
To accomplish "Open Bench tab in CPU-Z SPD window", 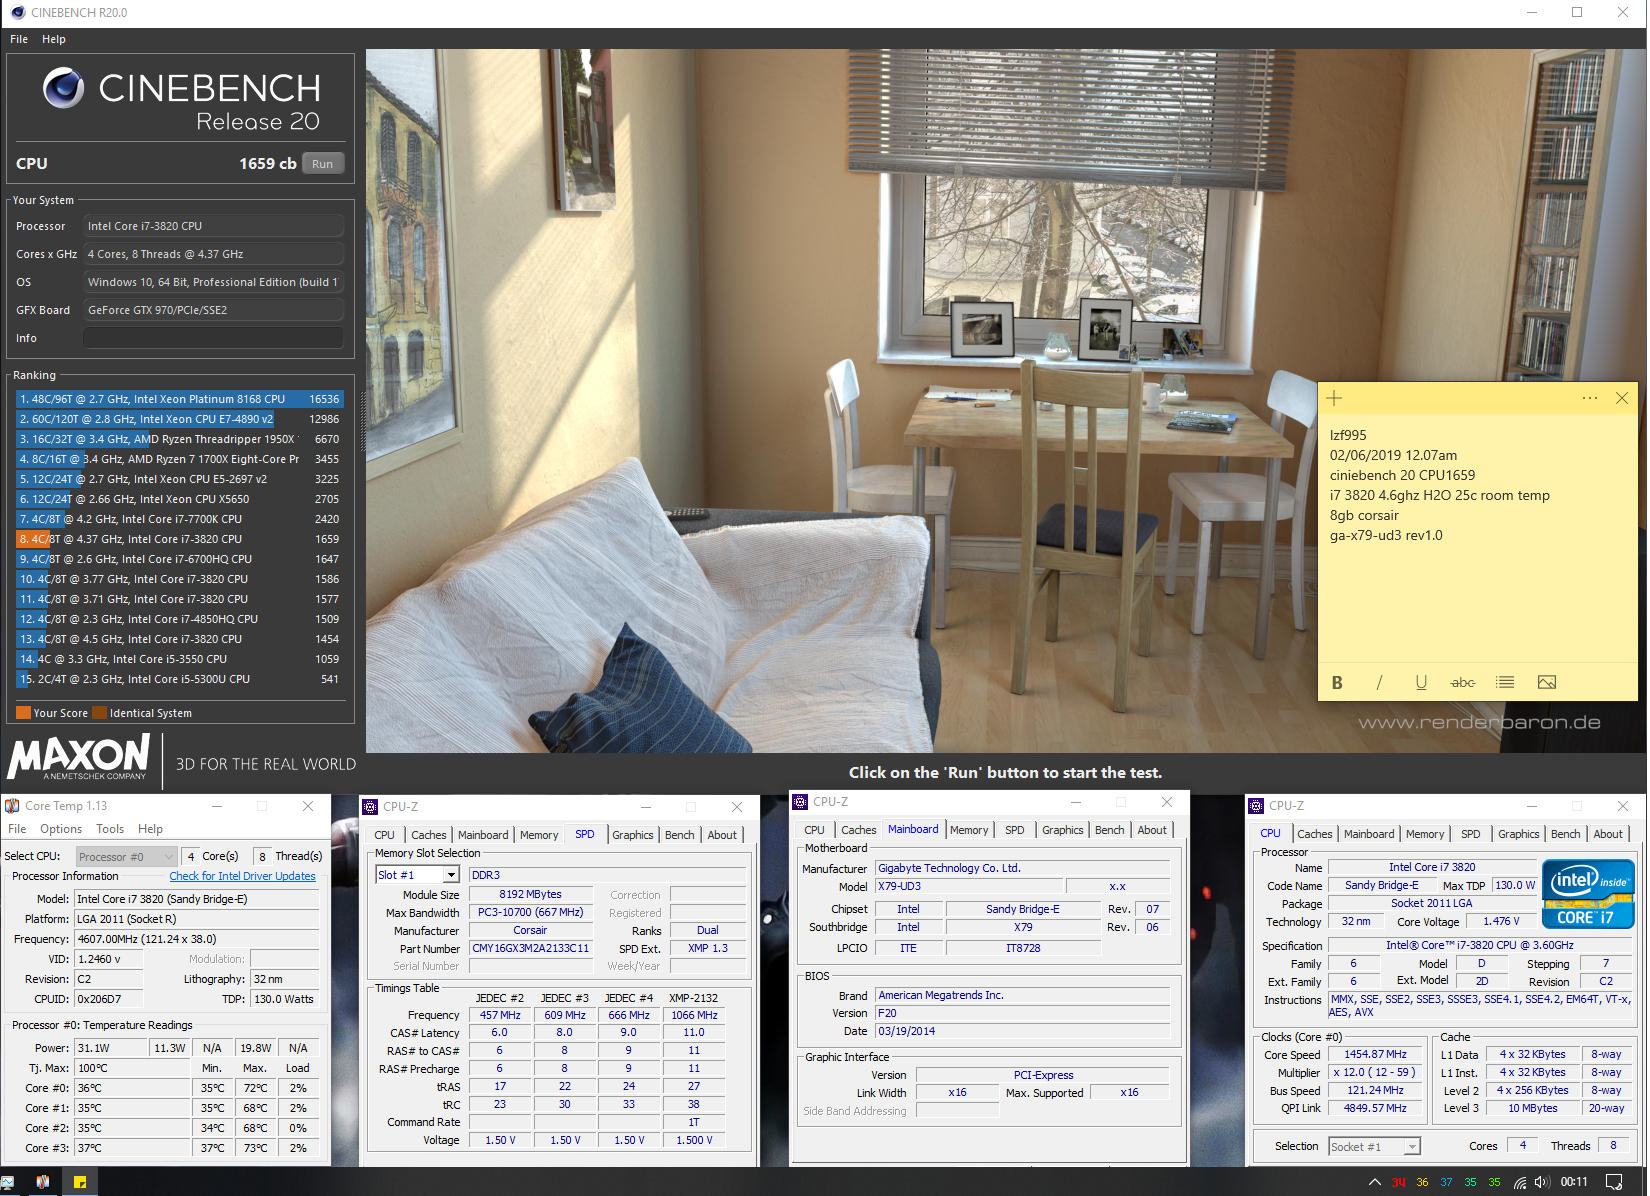I will [x=680, y=835].
